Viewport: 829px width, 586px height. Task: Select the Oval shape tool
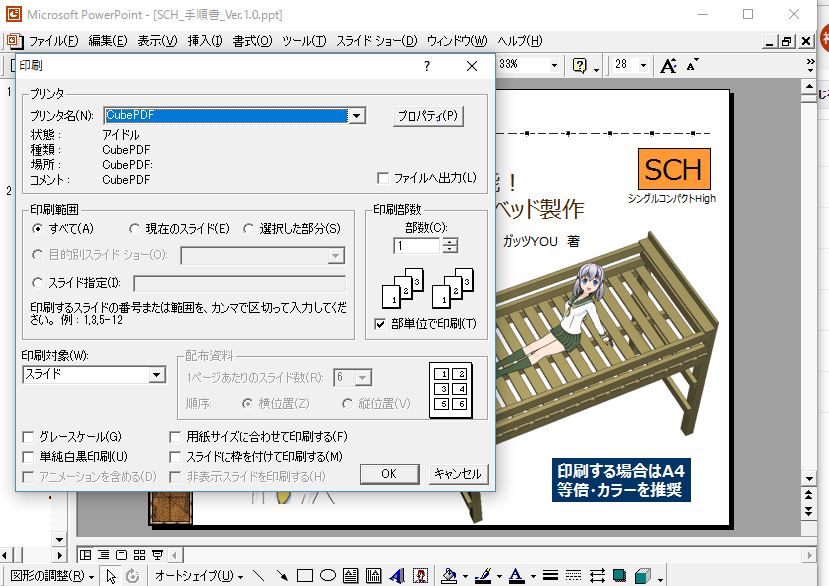(x=328, y=575)
